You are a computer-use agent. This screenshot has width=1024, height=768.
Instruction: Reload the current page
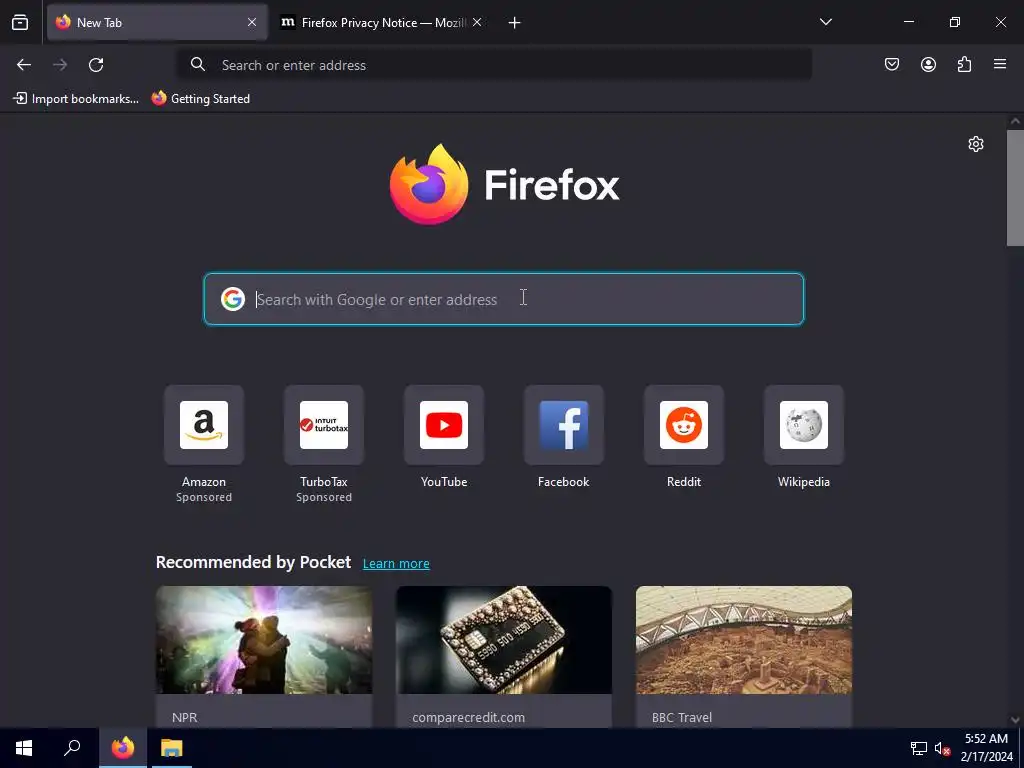coord(96,65)
